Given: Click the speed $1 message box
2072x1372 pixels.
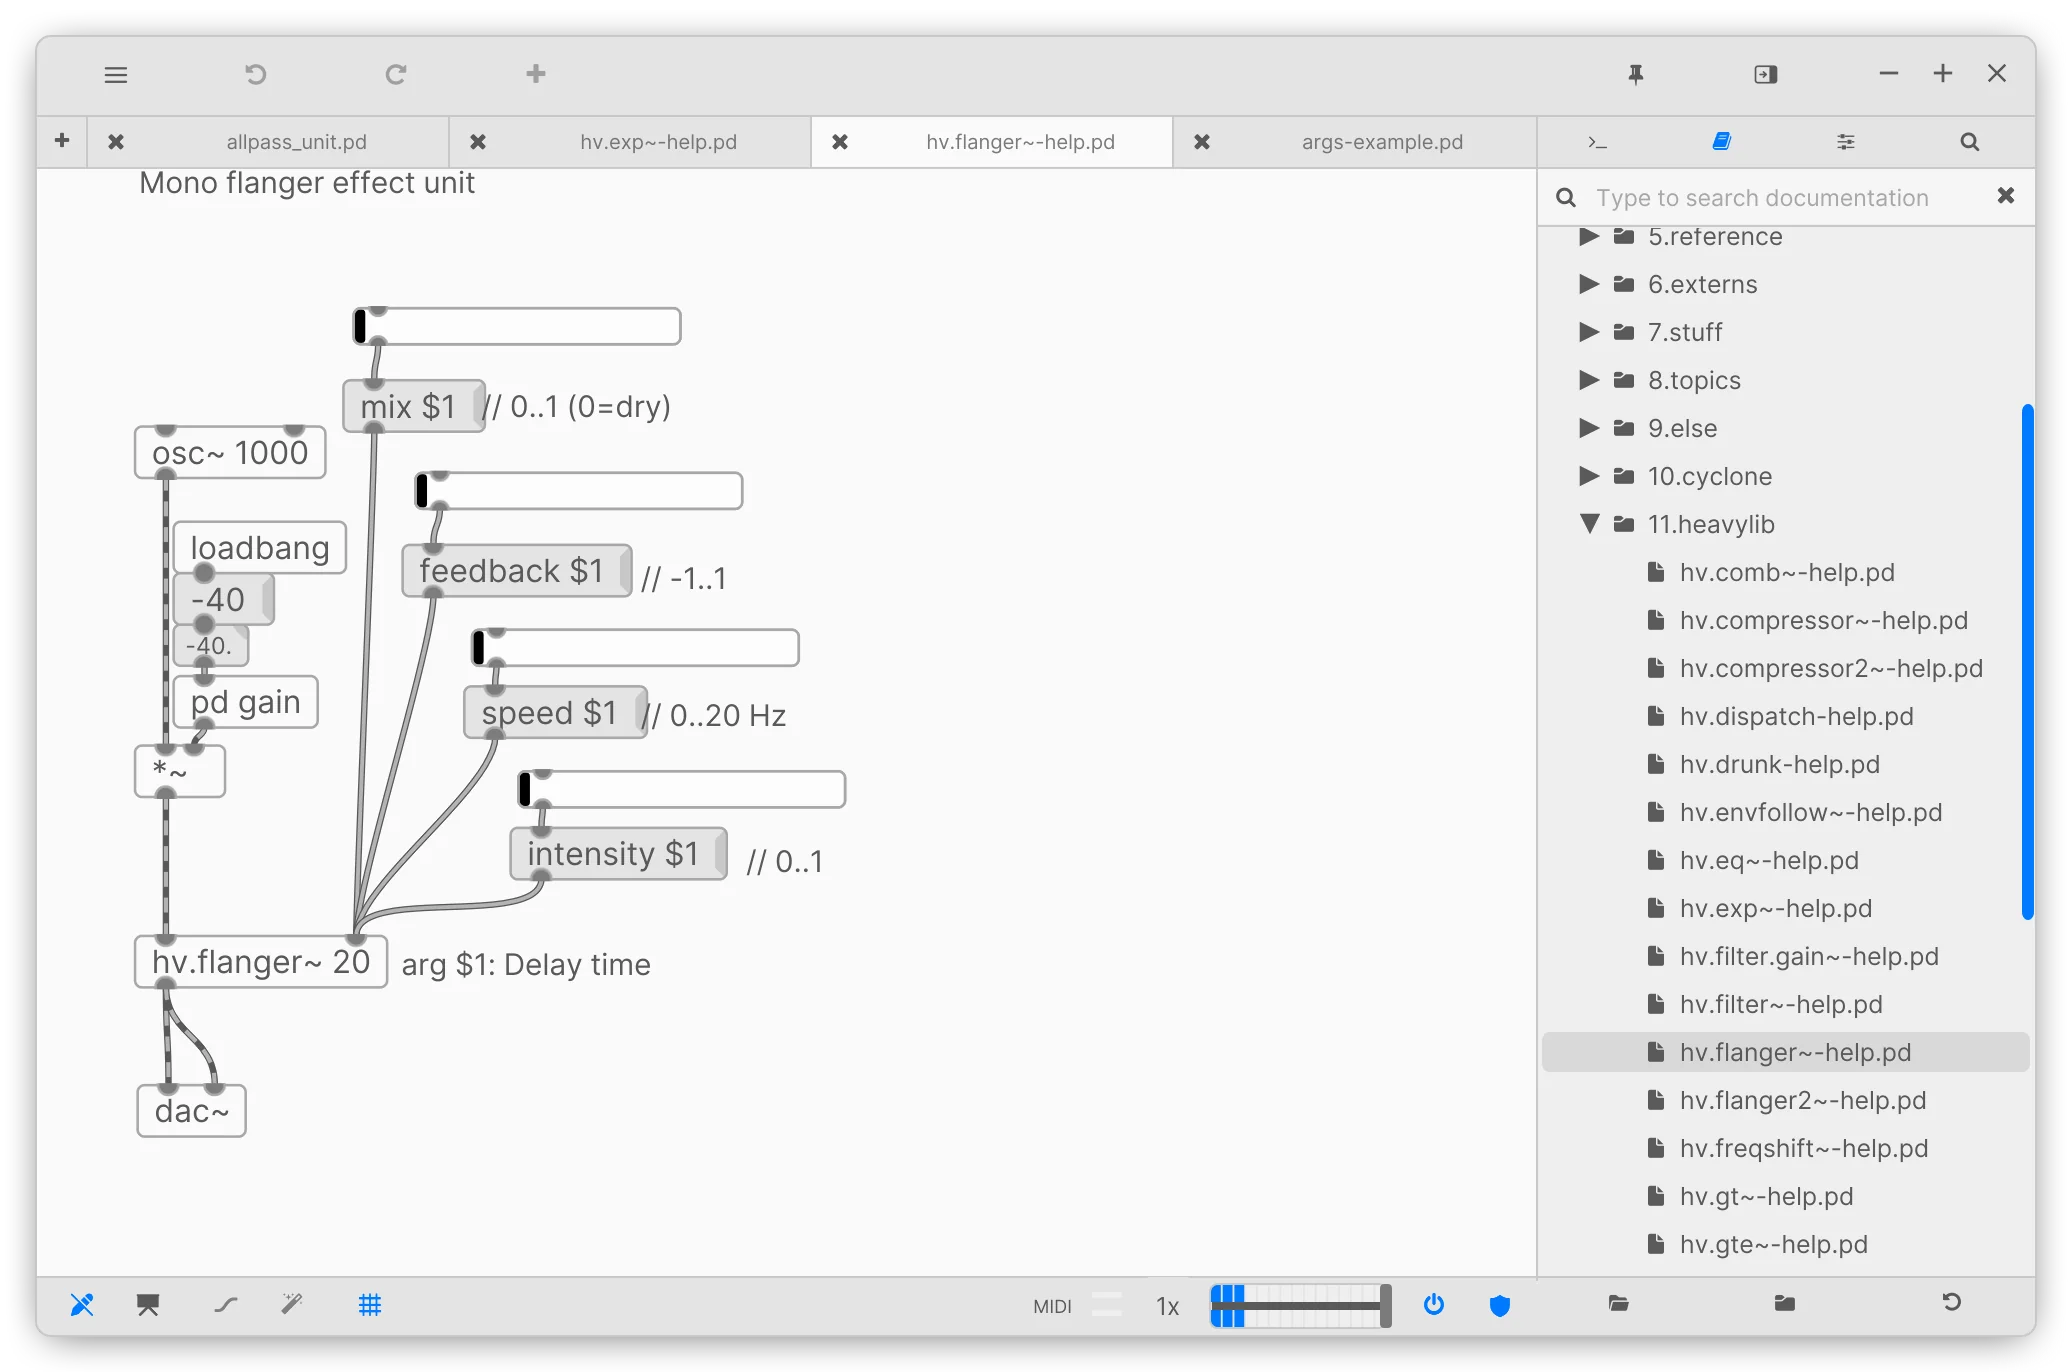Looking at the screenshot, I should (x=556, y=713).
